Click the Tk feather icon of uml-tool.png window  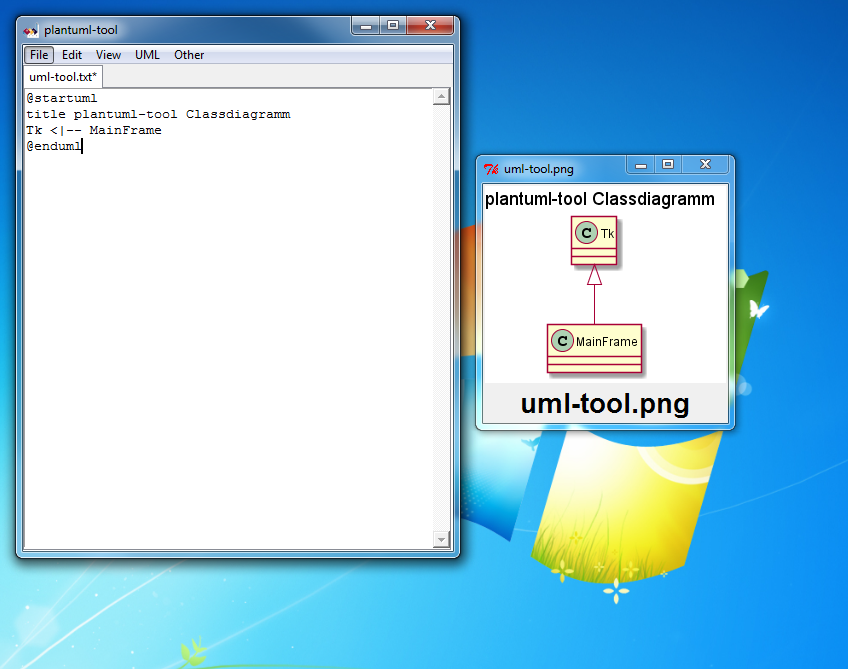tap(491, 169)
